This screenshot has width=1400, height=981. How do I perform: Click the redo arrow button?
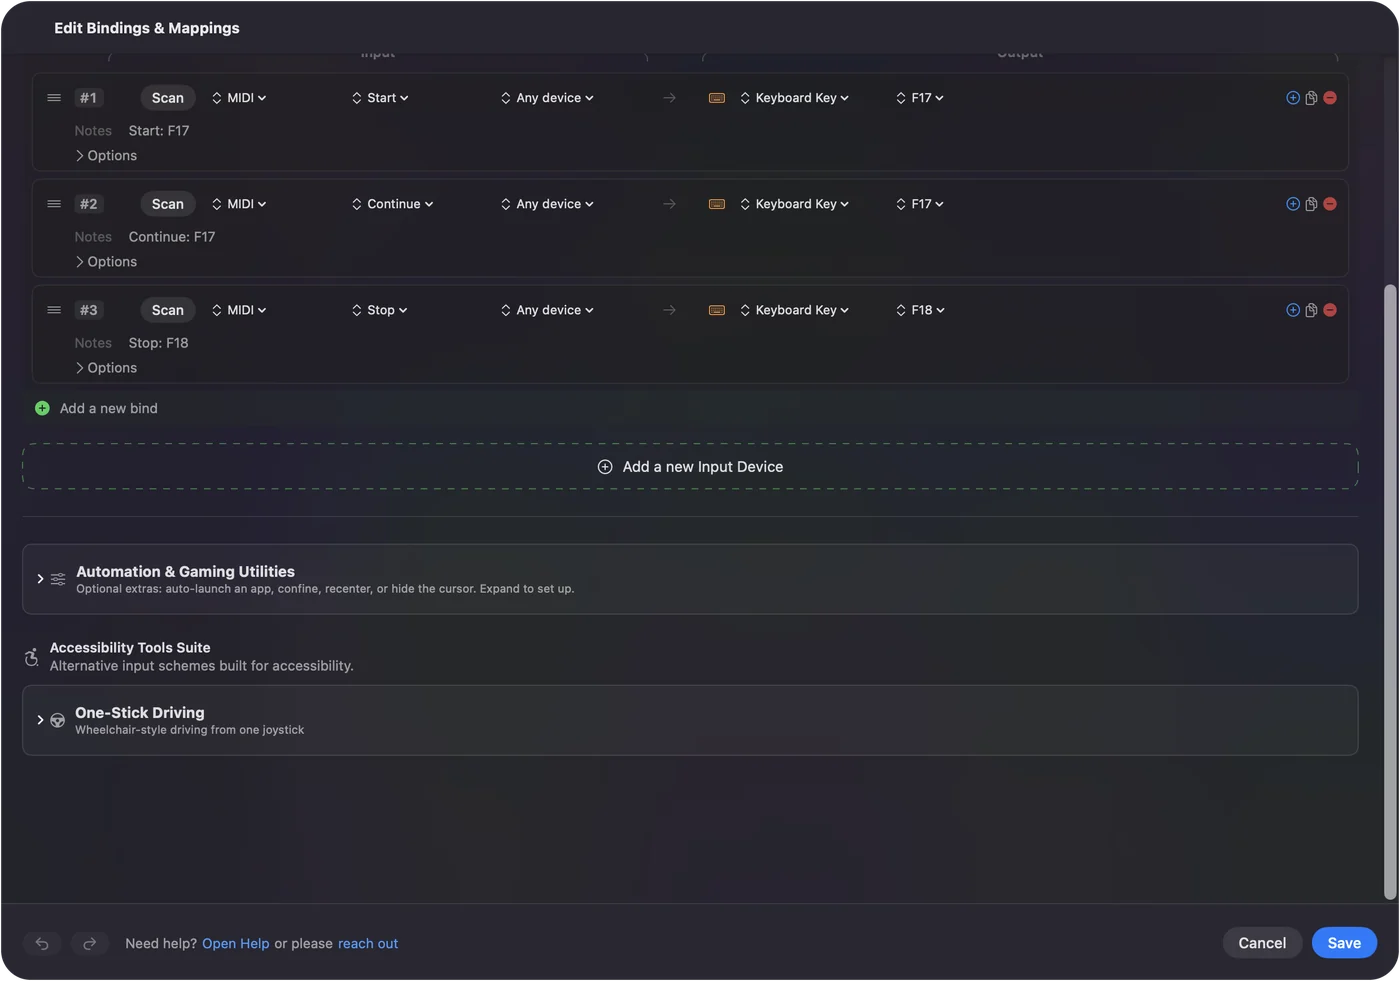point(89,943)
